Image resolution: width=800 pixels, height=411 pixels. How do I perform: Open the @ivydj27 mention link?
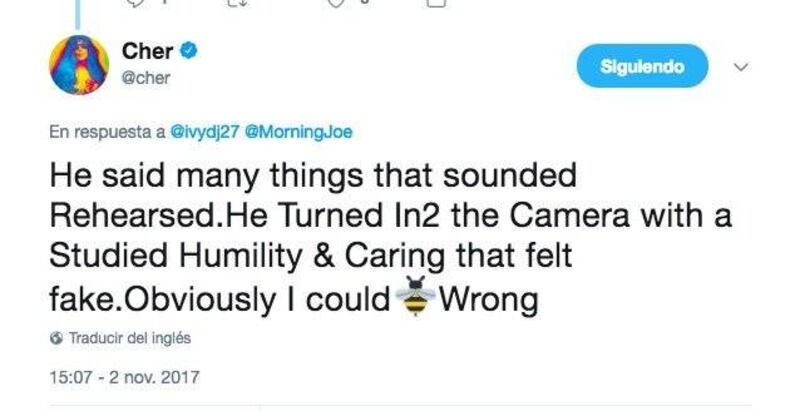coord(205,131)
